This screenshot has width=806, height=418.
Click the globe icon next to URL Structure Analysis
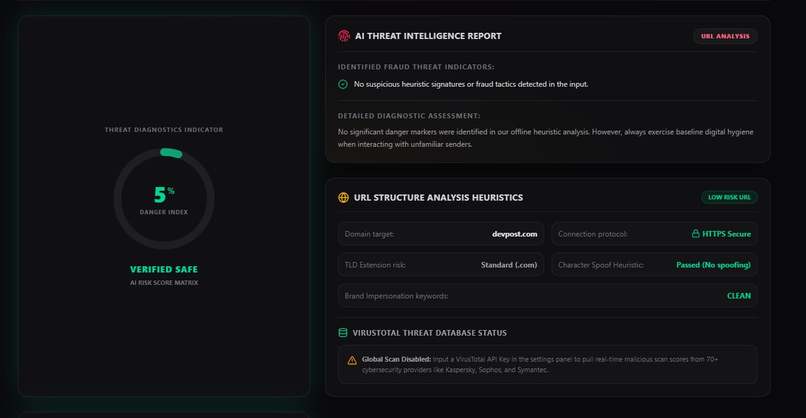(x=343, y=197)
